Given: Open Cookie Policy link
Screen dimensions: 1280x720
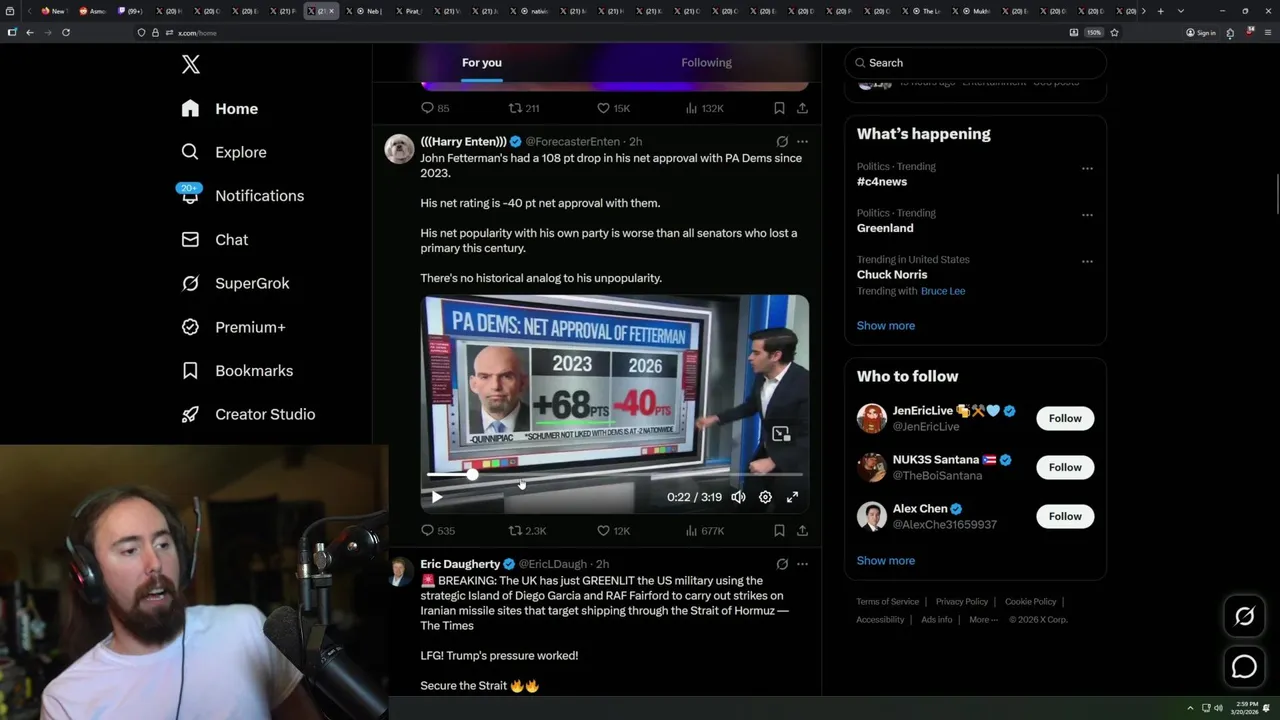Looking at the screenshot, I should click(1030, 602).
